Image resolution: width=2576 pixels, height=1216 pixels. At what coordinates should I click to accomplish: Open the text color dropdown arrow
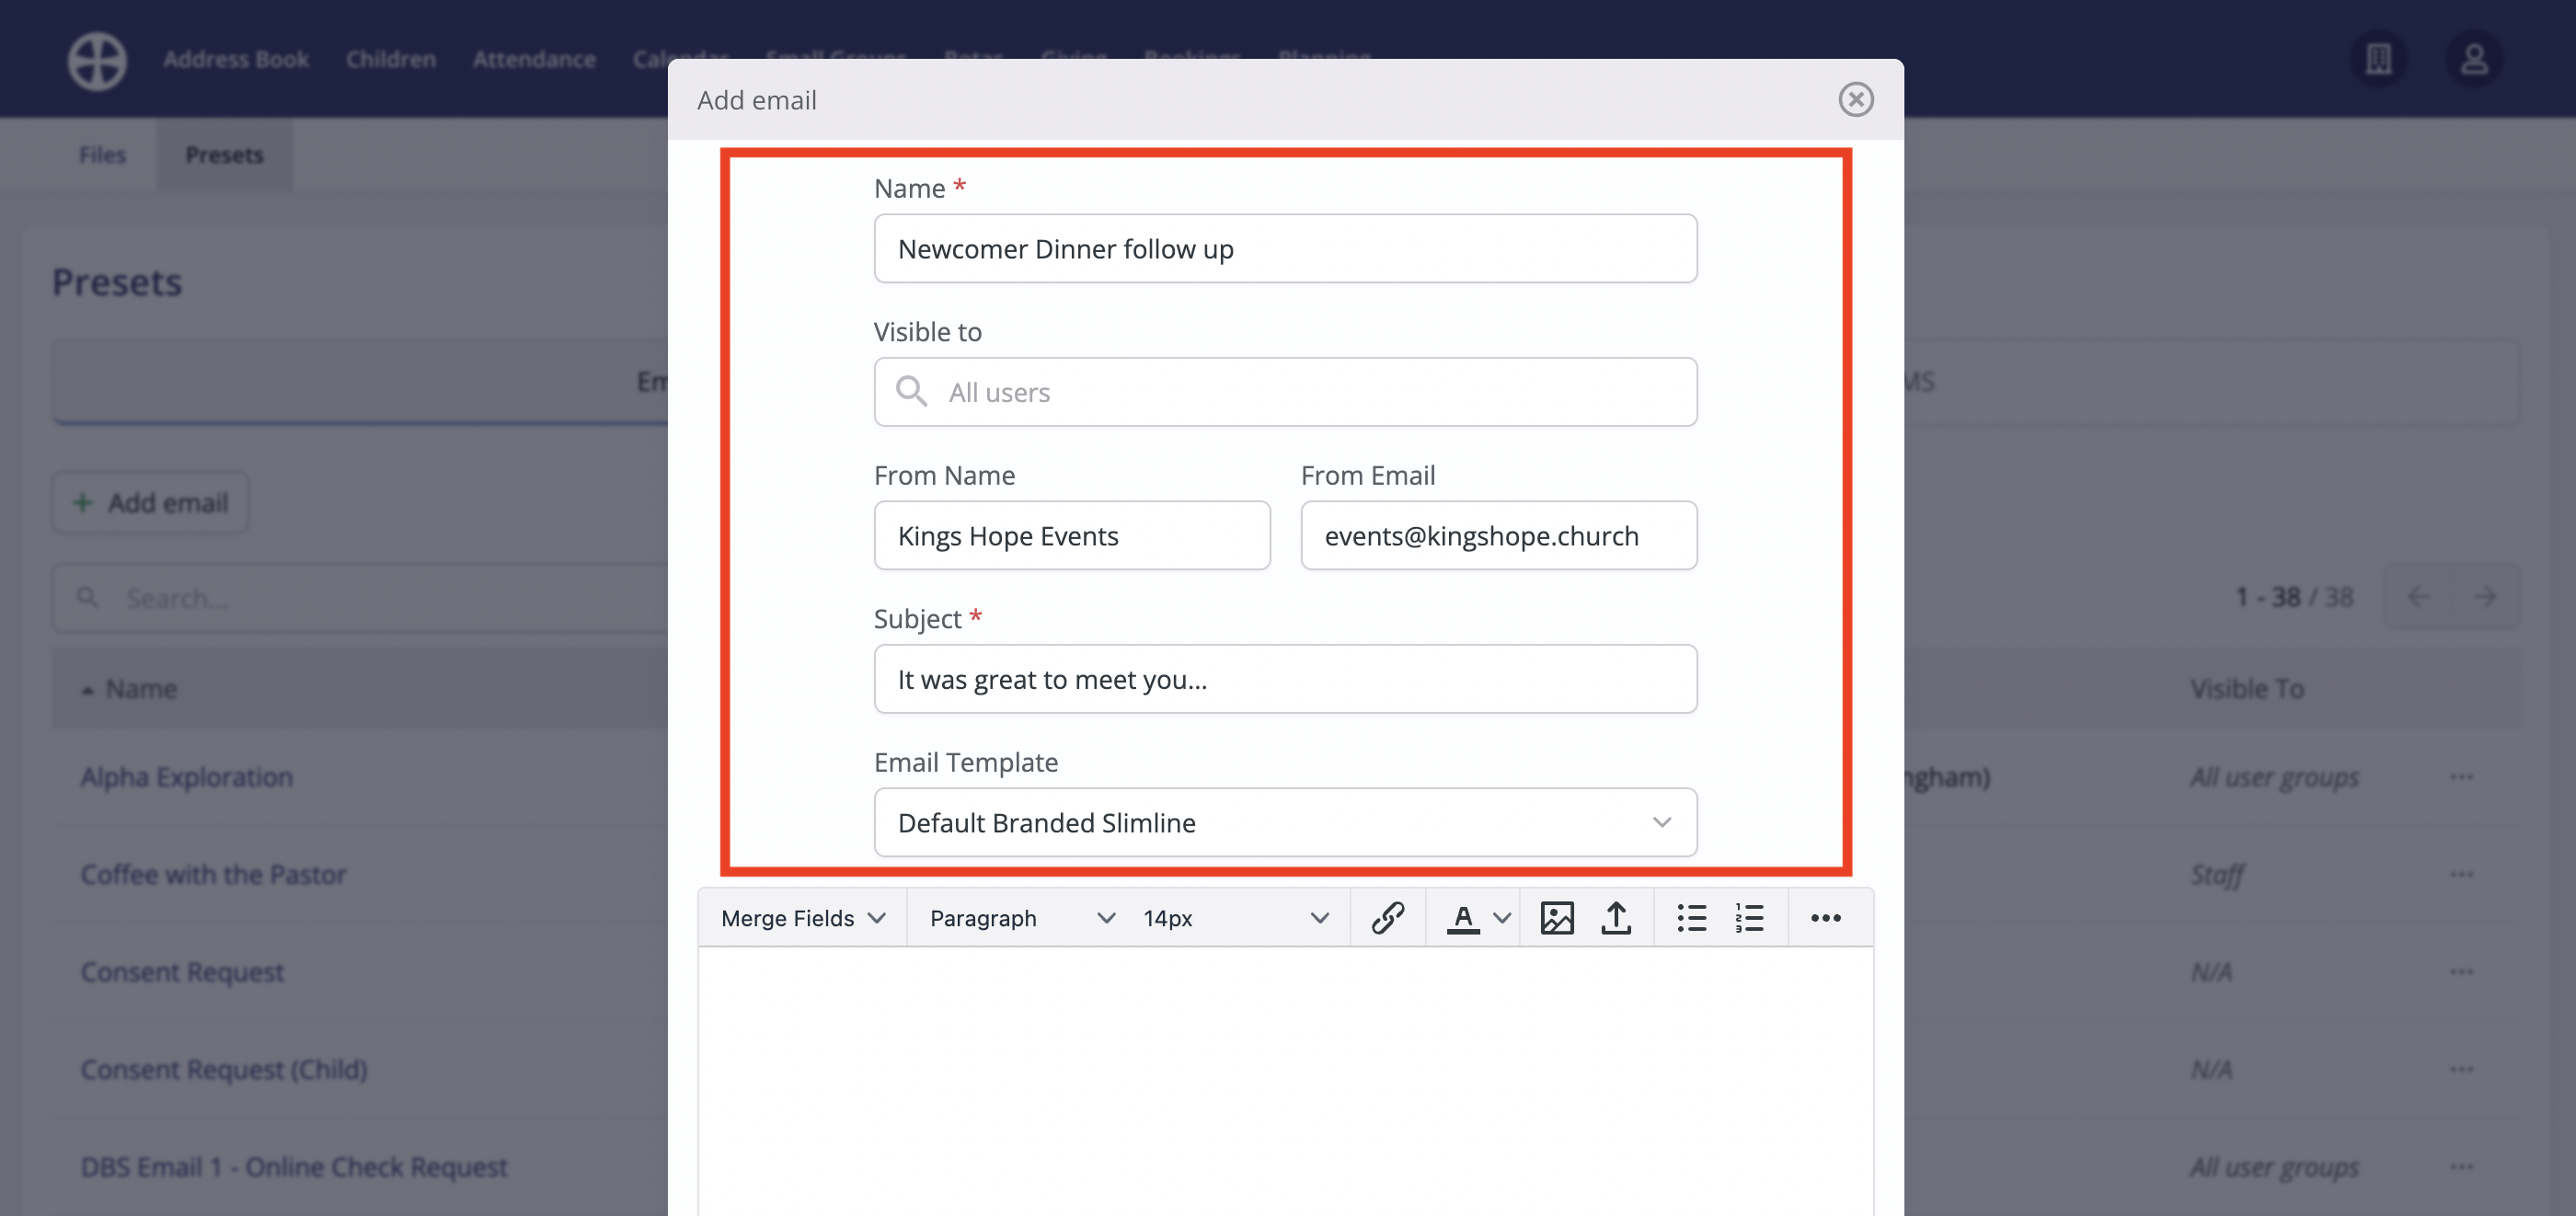1501,917
